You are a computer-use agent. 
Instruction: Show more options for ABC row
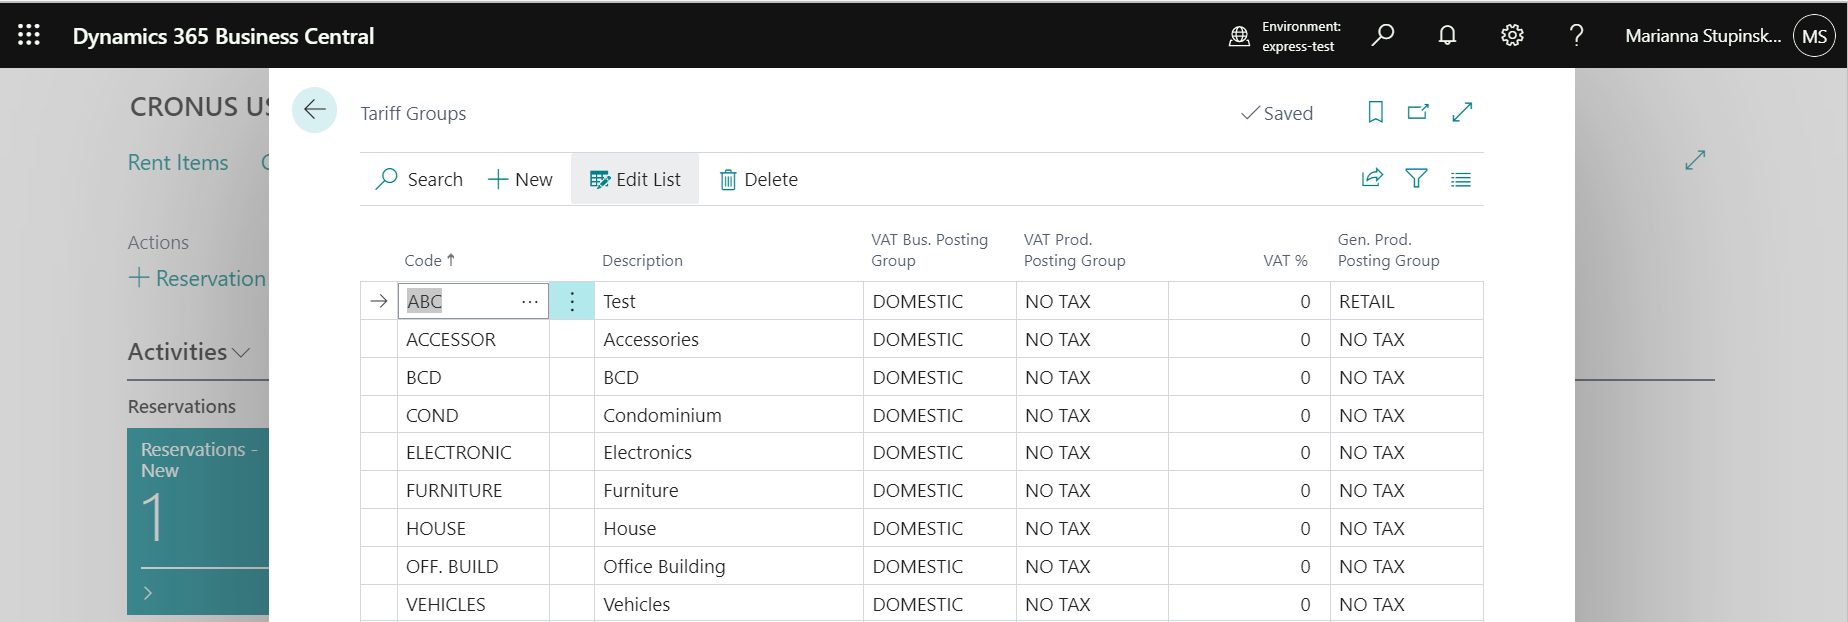[x=572, y=301]
